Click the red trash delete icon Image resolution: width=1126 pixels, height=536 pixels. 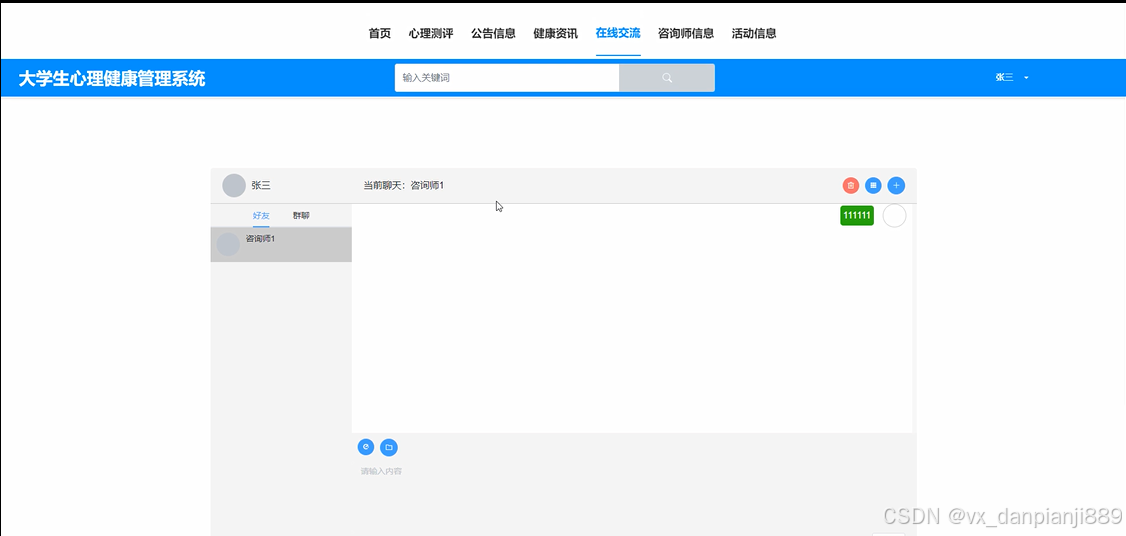[851, 185]
